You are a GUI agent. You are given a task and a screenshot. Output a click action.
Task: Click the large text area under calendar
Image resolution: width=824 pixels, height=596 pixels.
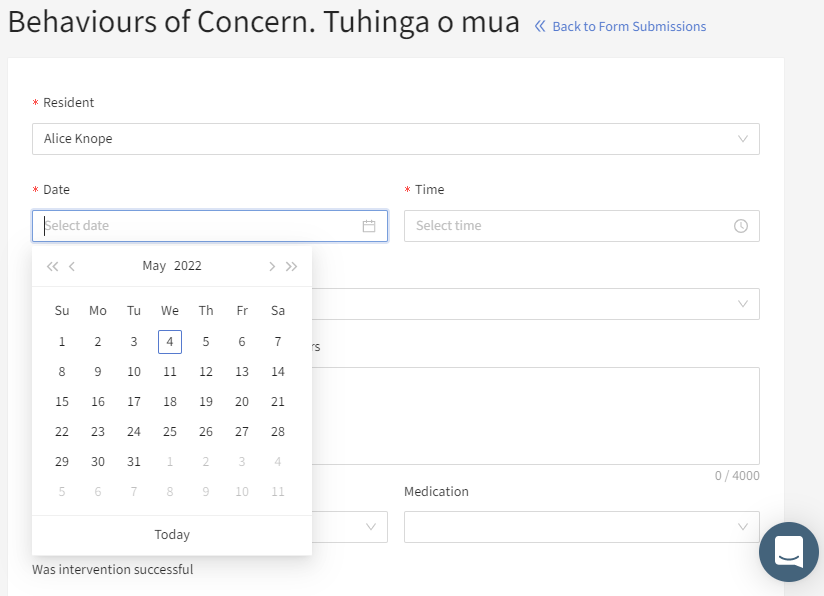tap(535, 416)
